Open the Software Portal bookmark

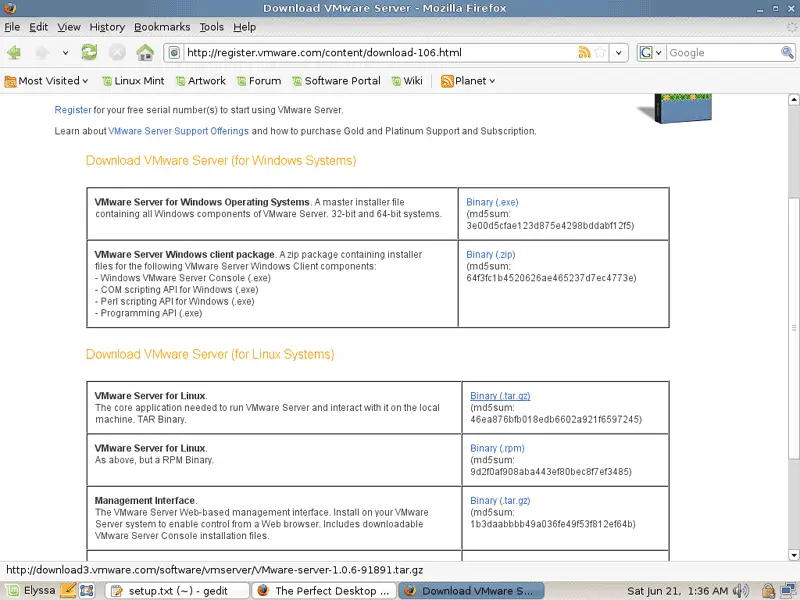tap(335, 81)
